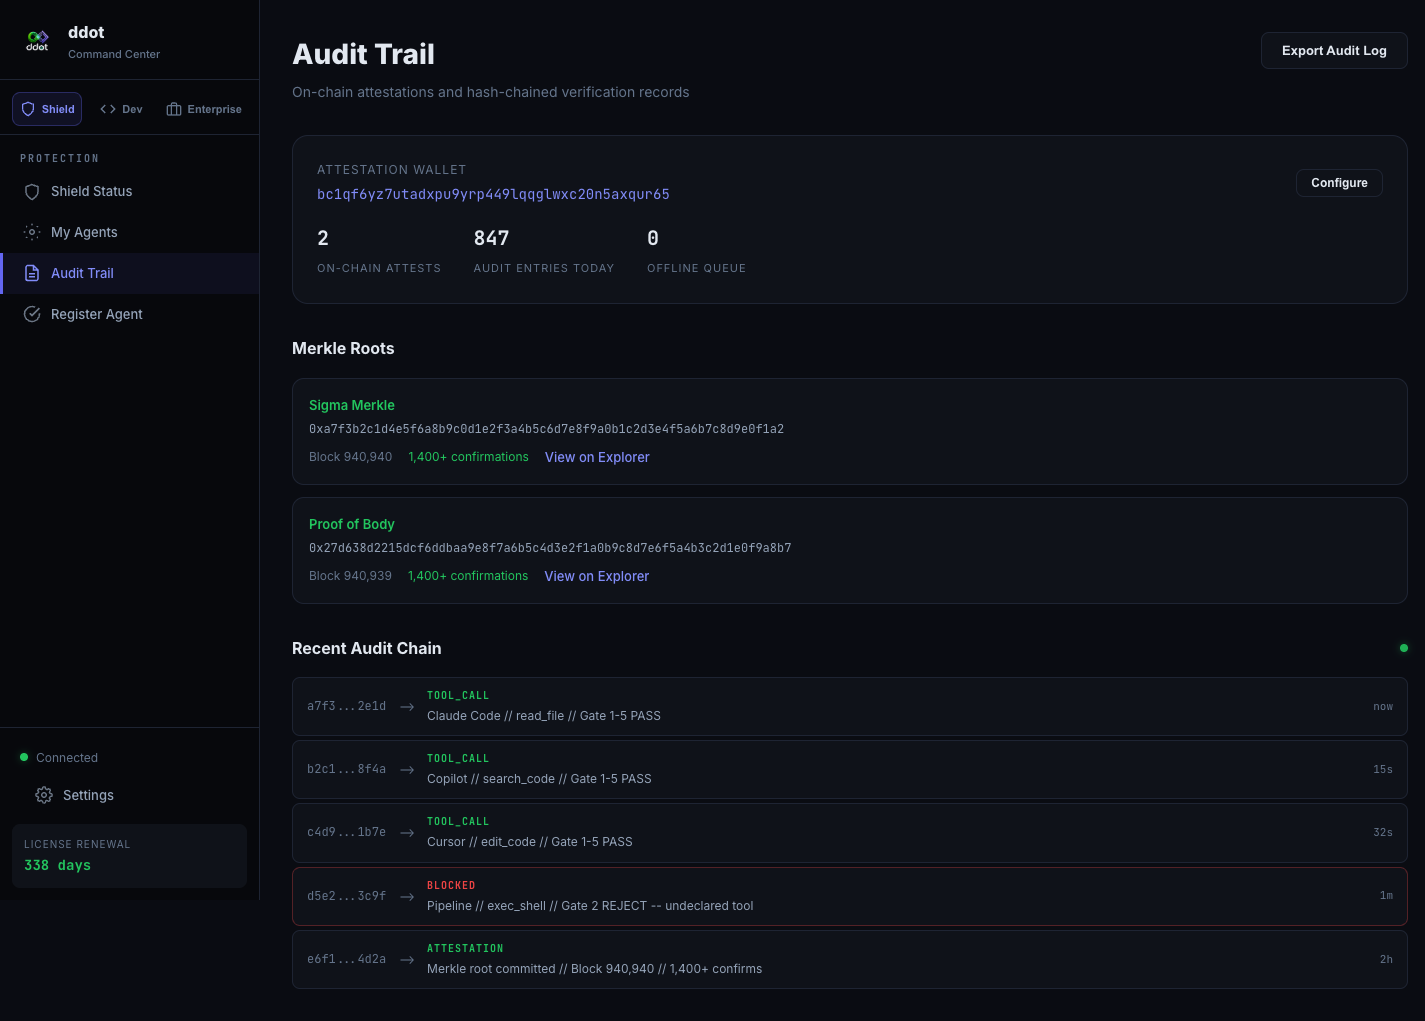The image size is (1425, 1021).
Task: Select the checkmark icon next to Register Agent
Action: [31, 314]
